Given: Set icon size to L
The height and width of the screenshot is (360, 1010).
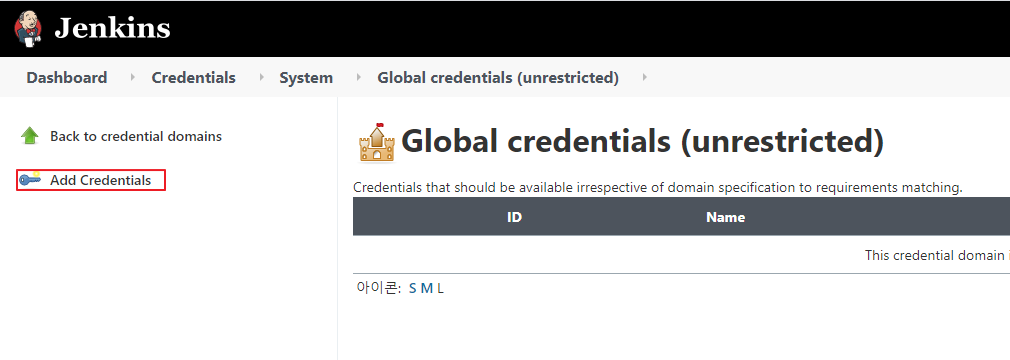Looking at the screenshot, I should [441, 289].
